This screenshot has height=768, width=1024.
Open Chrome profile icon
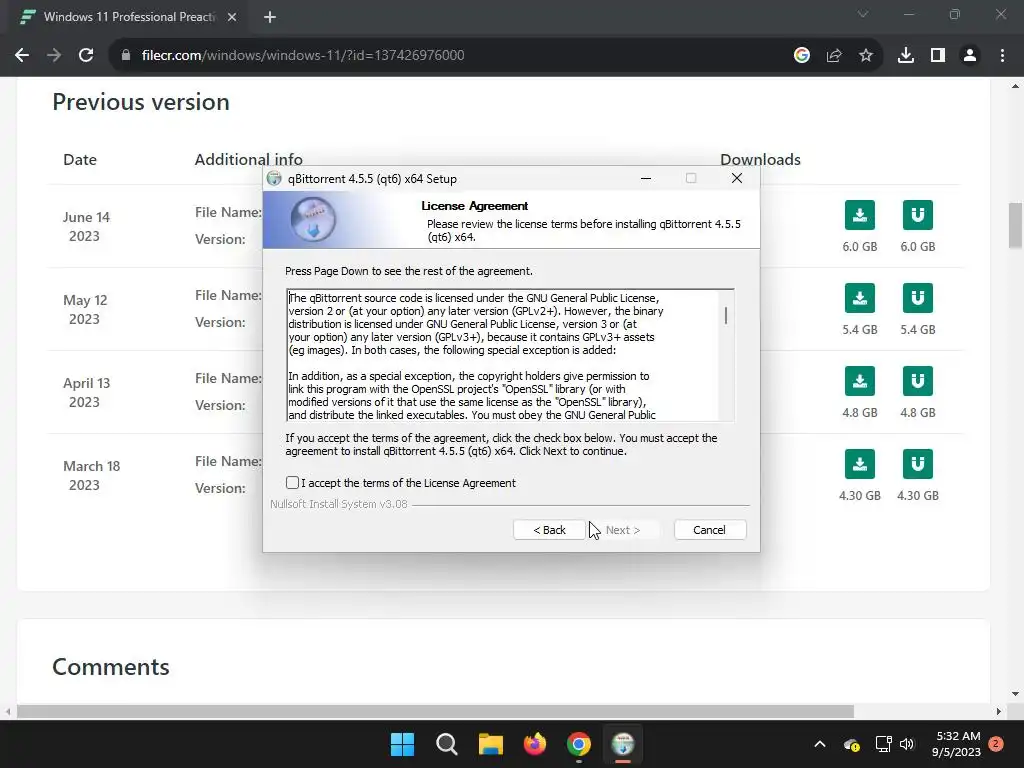click(x=970, y=55)
